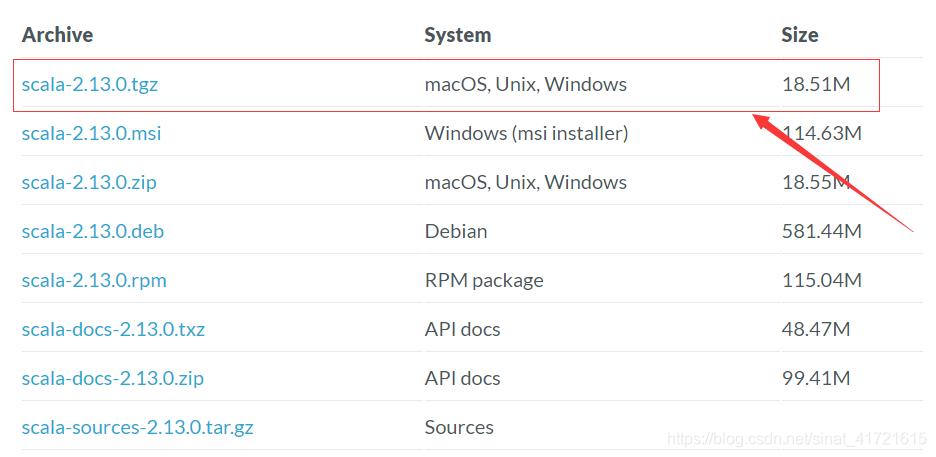Select the 'RPM package' cell

(x=484, y=280)
